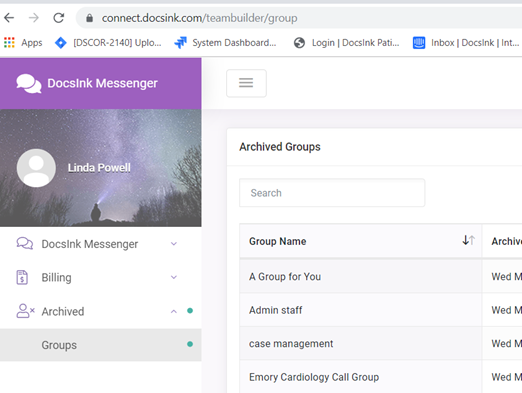Image resolution: width=522 pixels, height=393 pixels.
Task: Open the Apps grid bookmark icon
Action: [9, 43]
